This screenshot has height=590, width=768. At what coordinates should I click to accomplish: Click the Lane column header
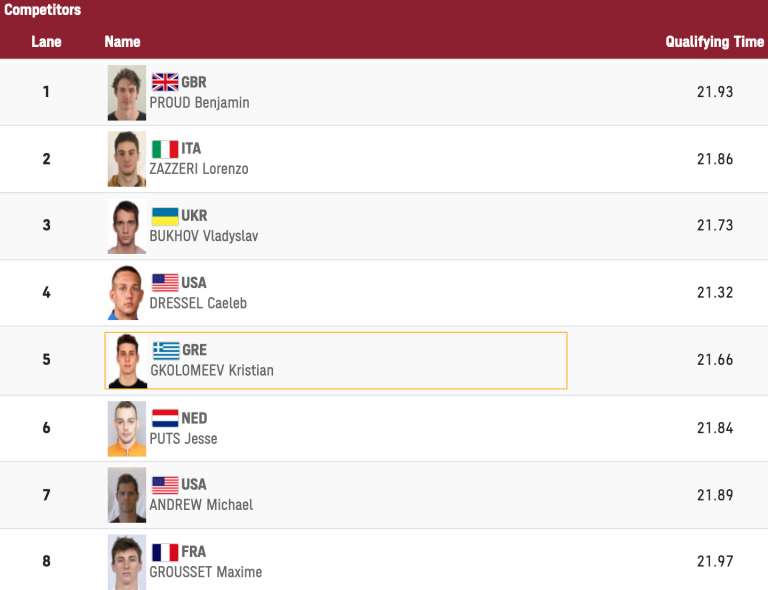[x=46, y=42]
